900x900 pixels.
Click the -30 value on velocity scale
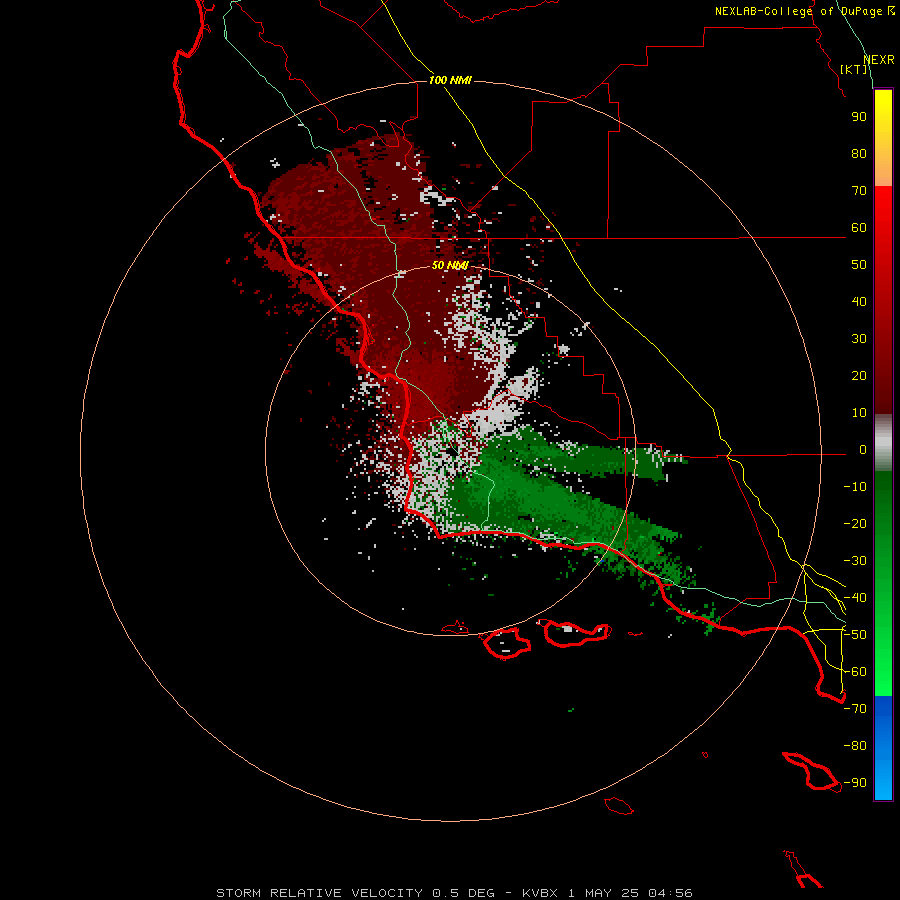[855, 561]
